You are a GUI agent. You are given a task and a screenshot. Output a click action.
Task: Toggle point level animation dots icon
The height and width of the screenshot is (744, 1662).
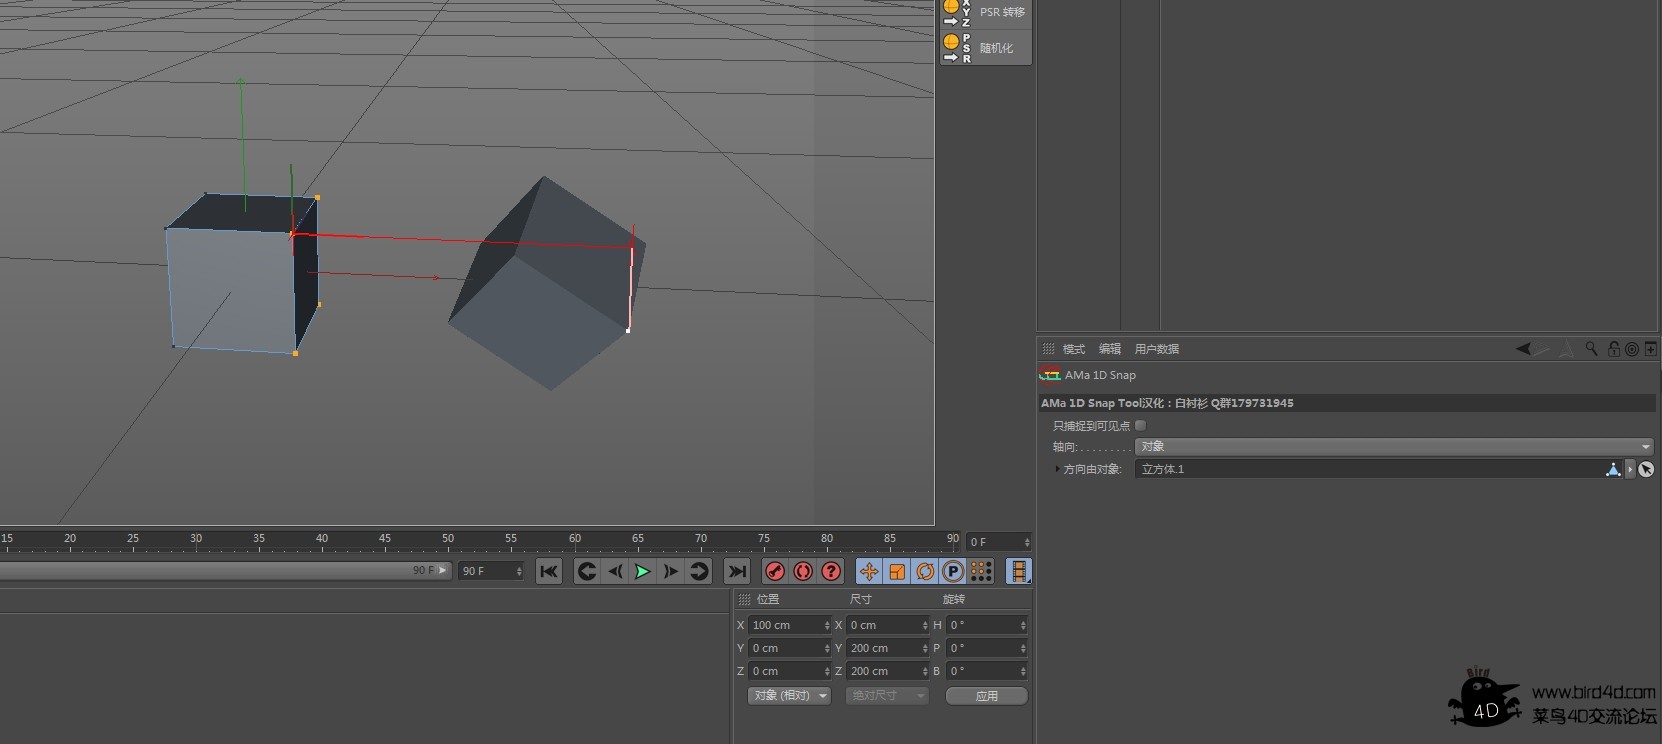(981, 571)
